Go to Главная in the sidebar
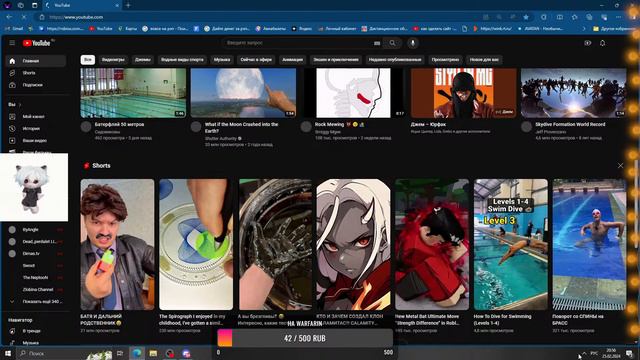The height and width of the screenshot is (360, 640). pos(36,61)
